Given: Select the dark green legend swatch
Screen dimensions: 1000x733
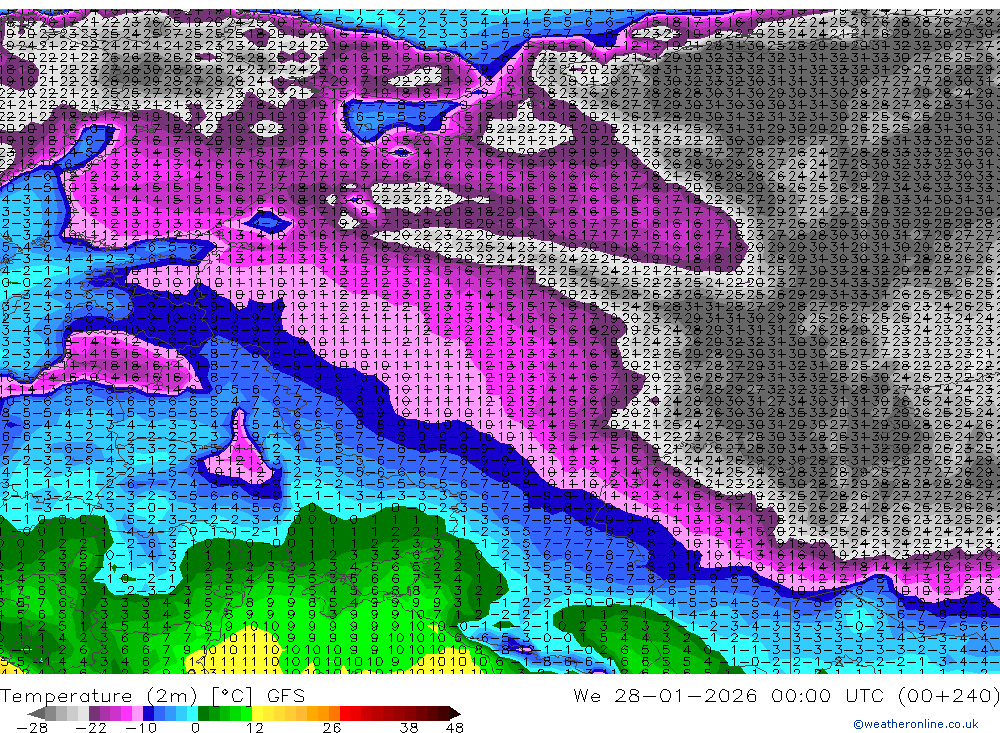Looking at the screenshot, I should pyautogui.click(x=203, y=713).
